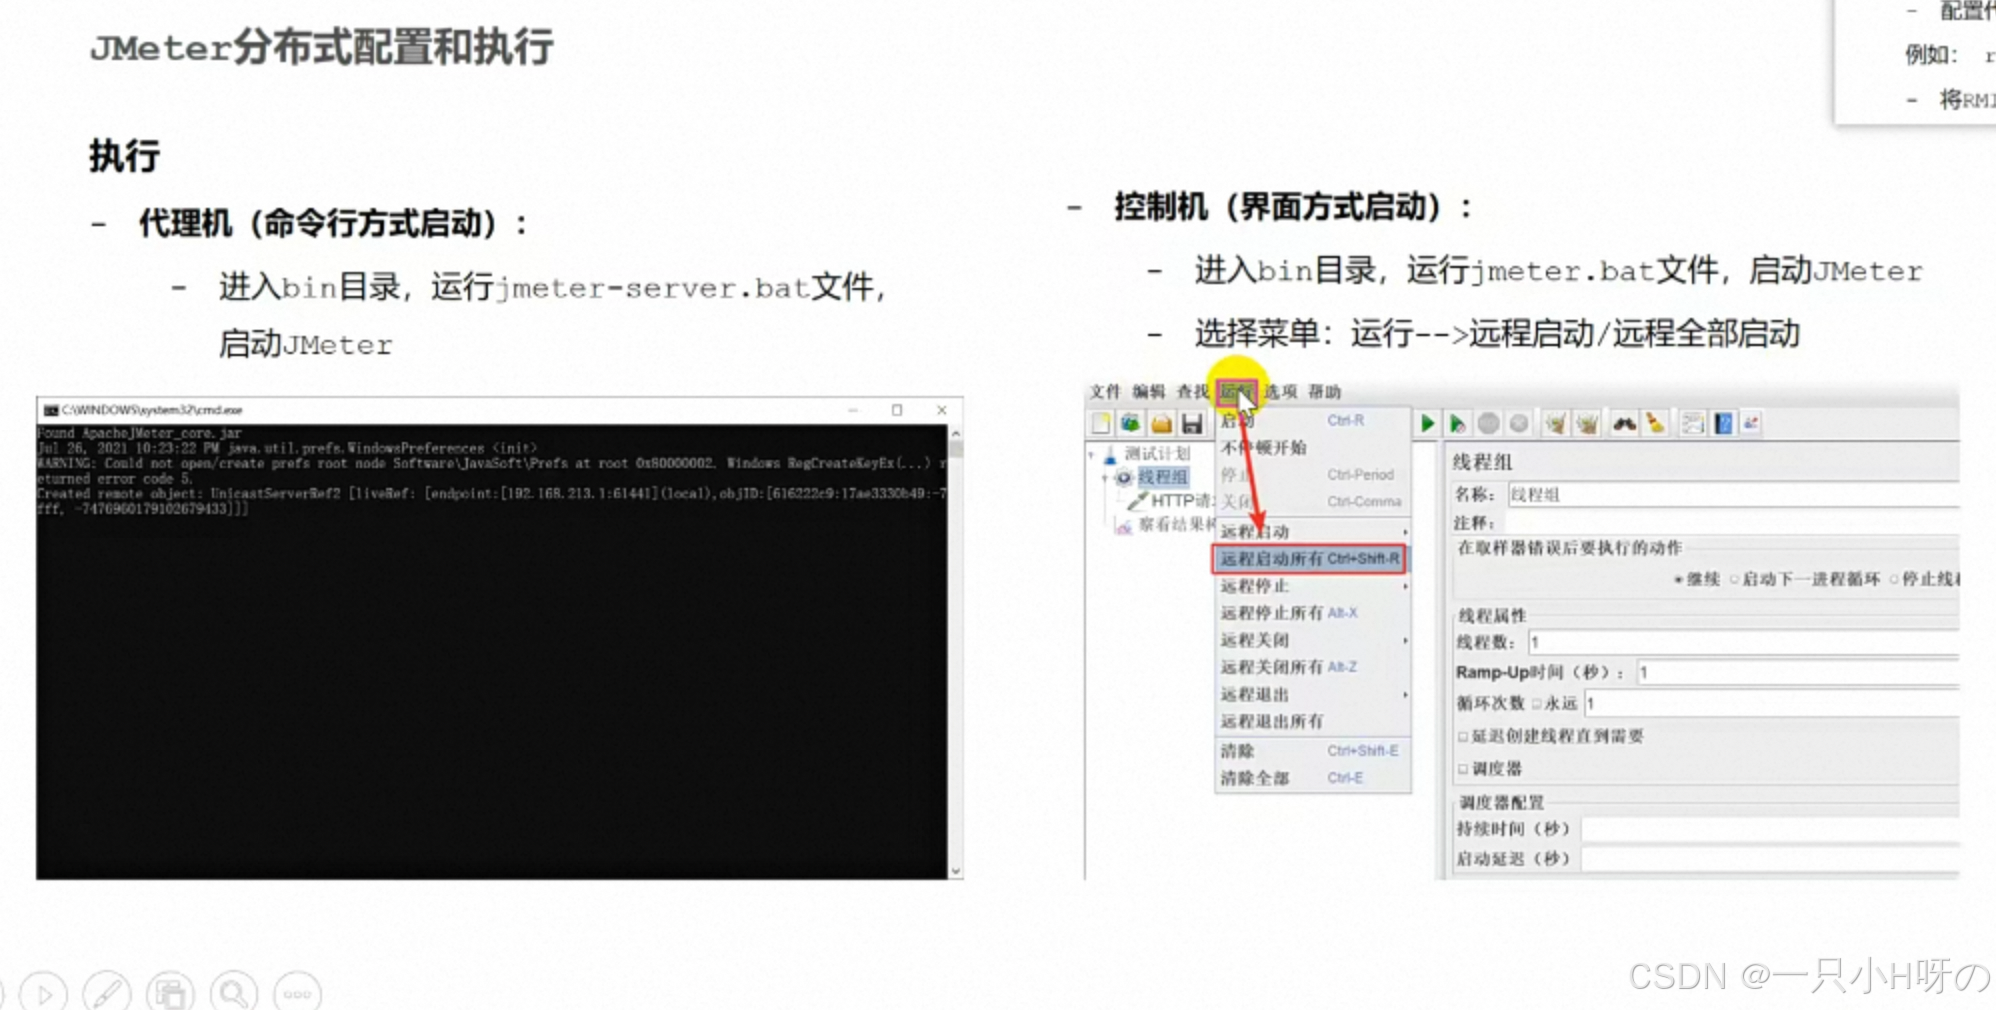
Task: Choose 不停顿开始 menu entry
Action: (x=1312, y=447)
